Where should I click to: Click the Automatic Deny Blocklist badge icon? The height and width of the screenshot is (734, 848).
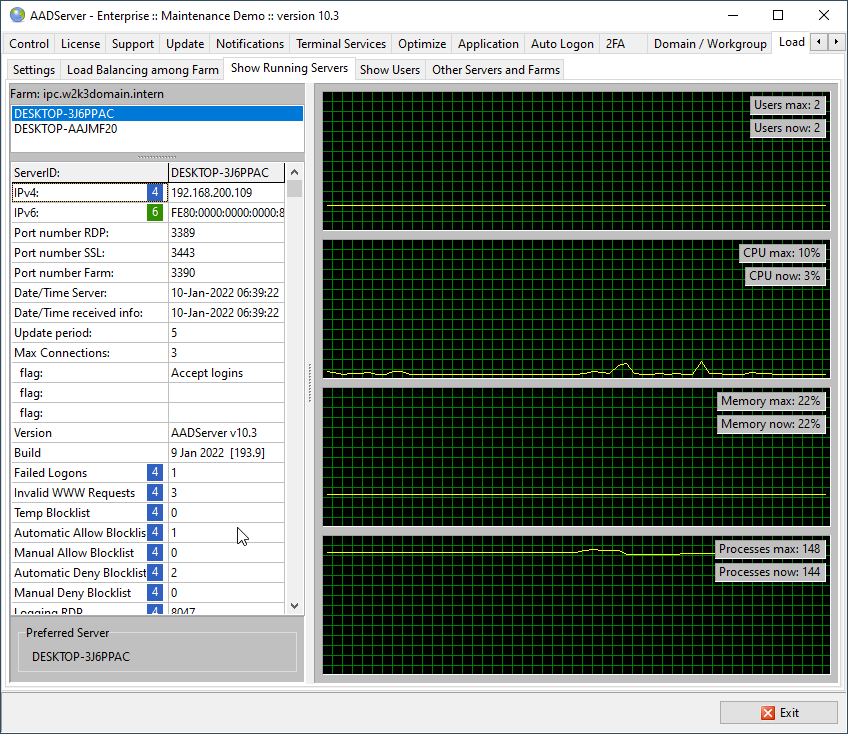155,573
